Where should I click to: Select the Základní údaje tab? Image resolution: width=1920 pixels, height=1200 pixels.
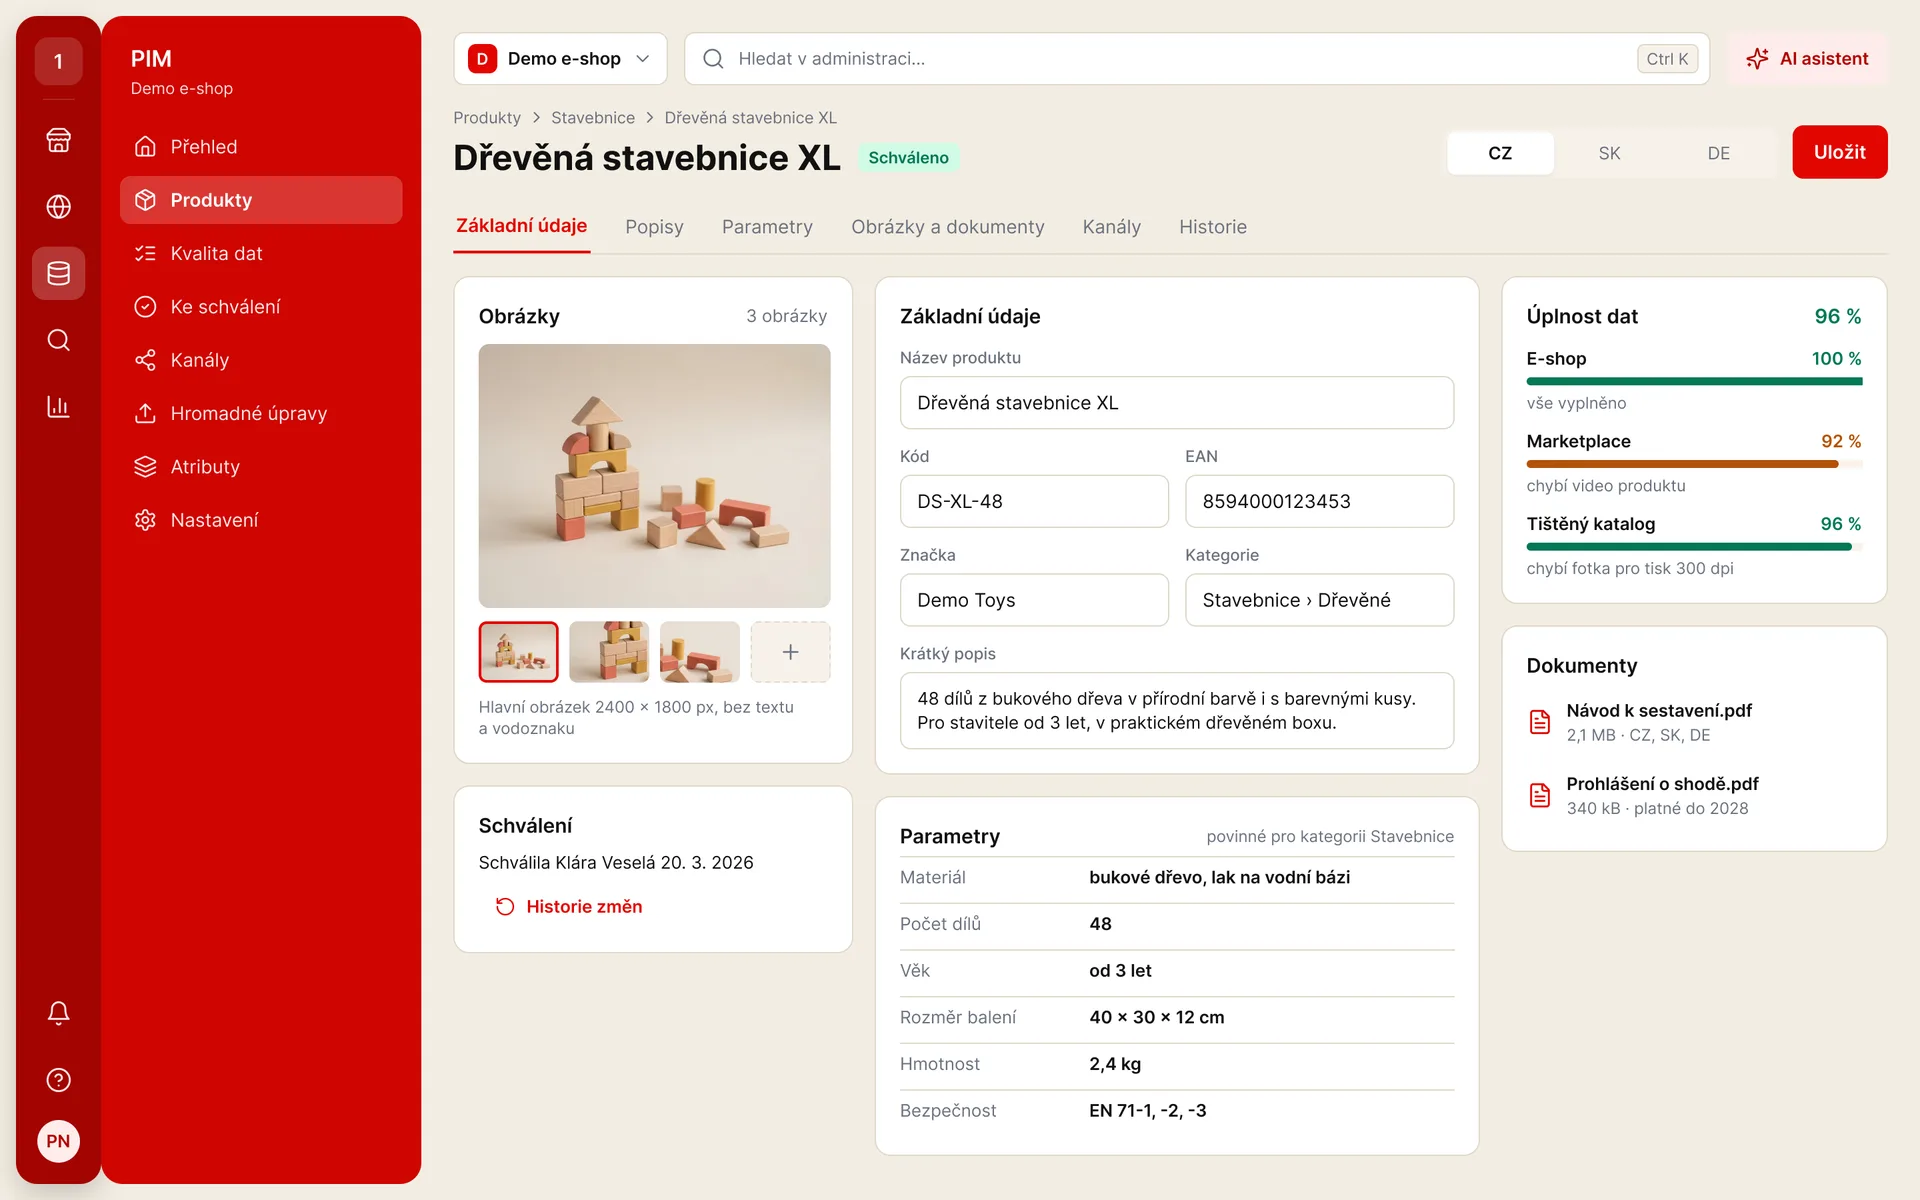[x=521, y=226]
